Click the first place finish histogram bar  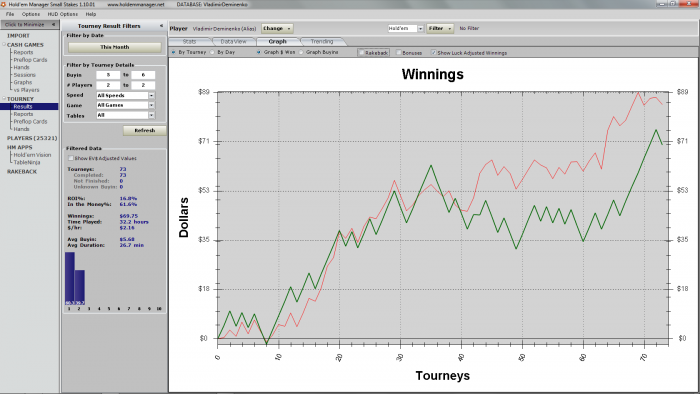[x=70, y=279]
